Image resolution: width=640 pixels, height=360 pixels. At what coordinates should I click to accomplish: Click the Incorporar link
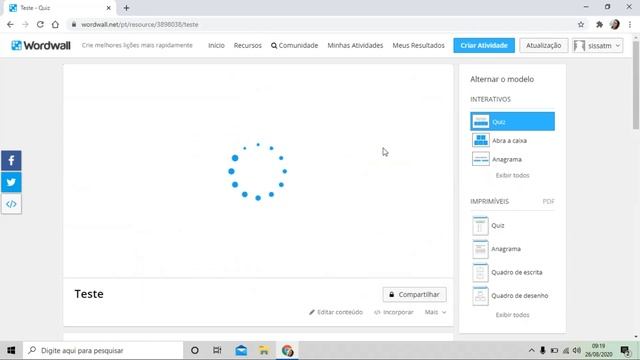(394, 312)
